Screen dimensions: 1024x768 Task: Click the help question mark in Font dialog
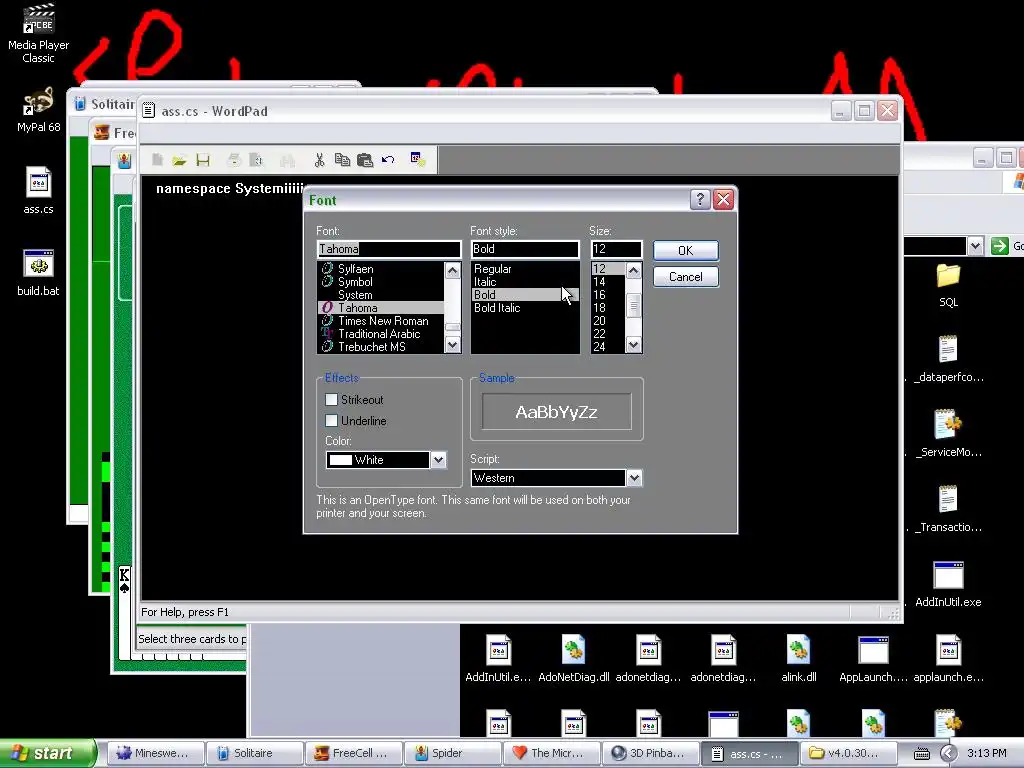tap(700, 200)
